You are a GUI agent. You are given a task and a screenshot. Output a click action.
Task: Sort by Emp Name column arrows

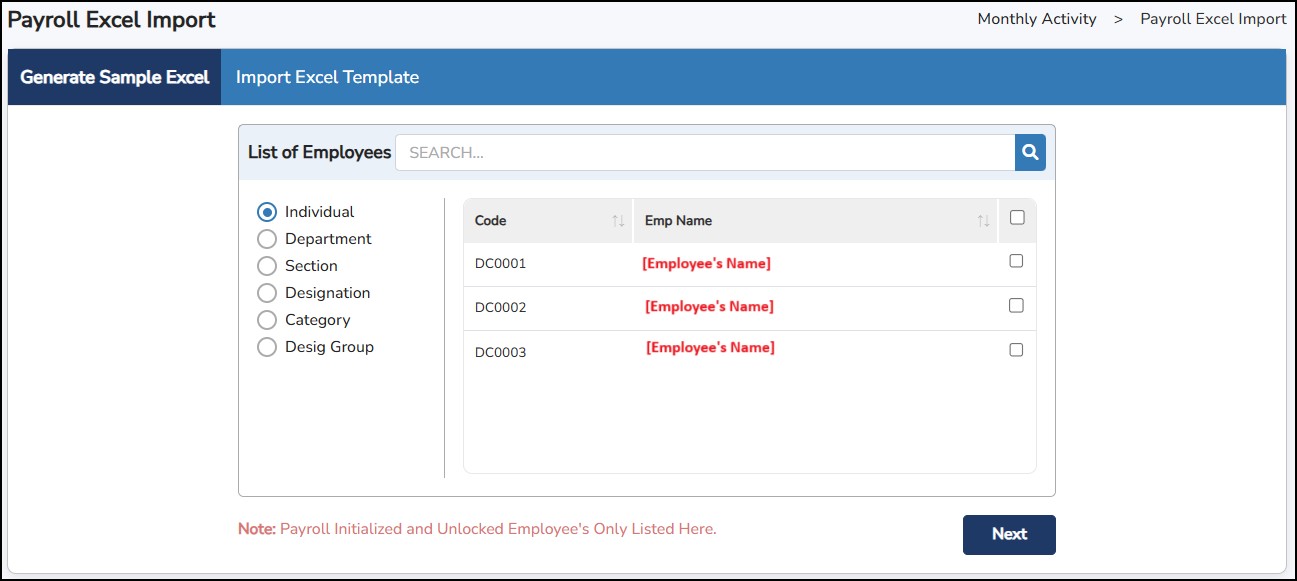pyautogui.click(x=983, y=221)
